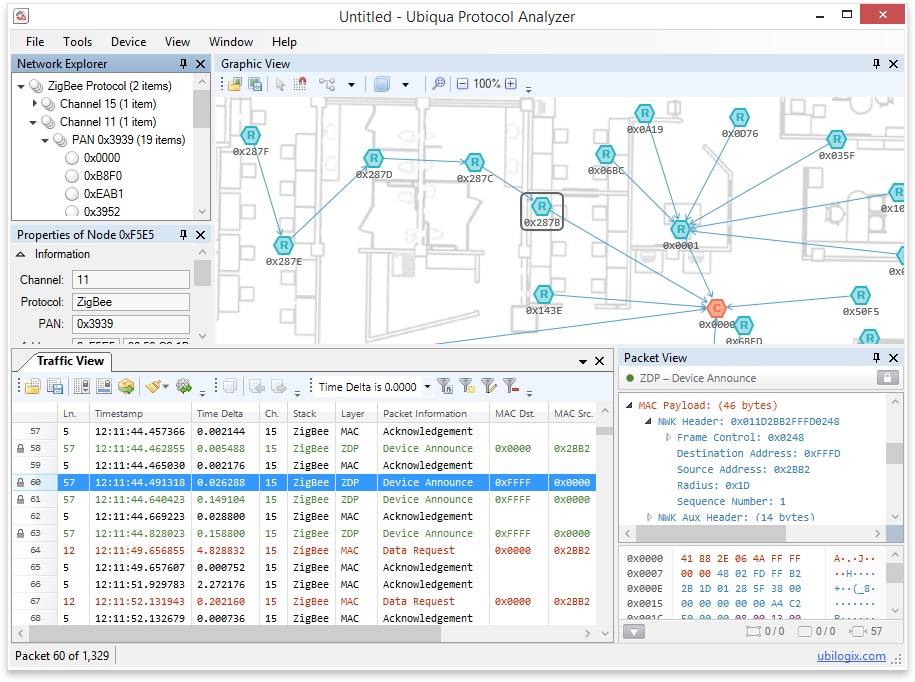Viewport: 915px width, 682px height.
Task: Open the Tools menu
Action: click(78, 42)
